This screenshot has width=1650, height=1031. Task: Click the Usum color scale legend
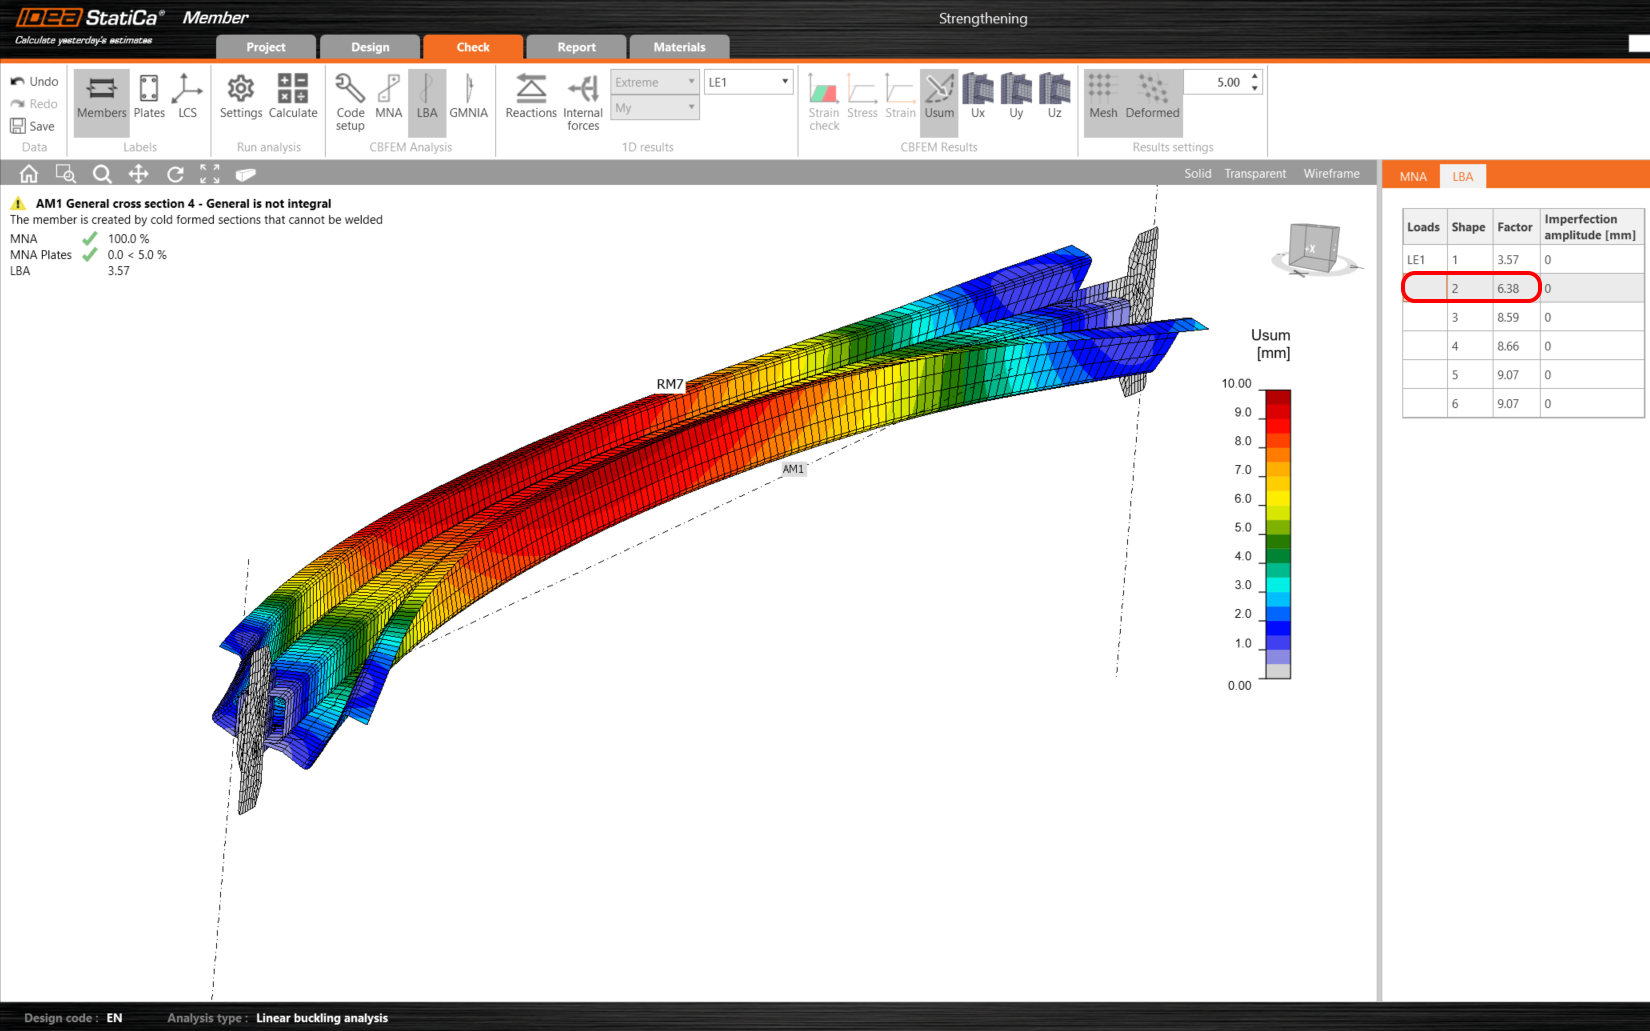pos(1277,534)
